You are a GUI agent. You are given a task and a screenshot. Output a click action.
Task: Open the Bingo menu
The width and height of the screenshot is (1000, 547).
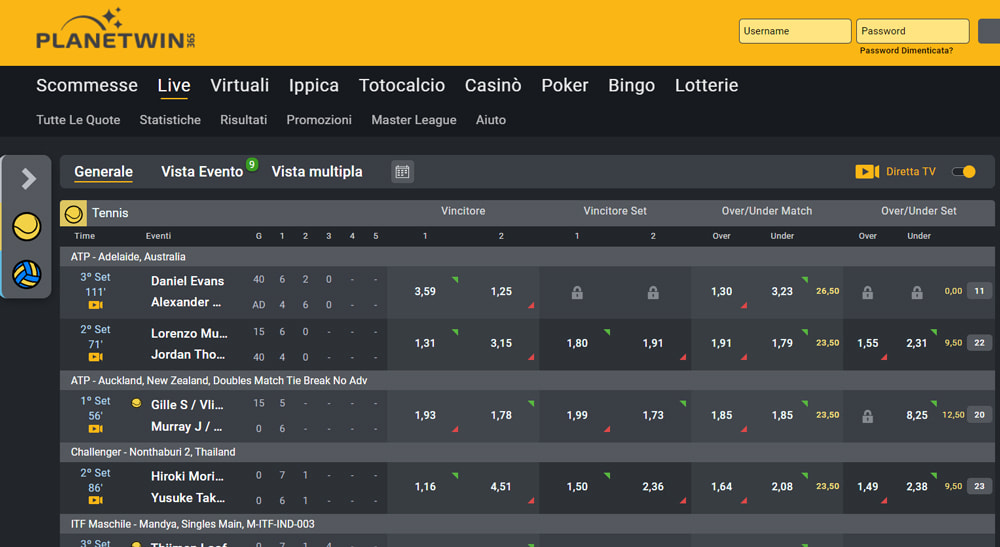[x=631, y=85]
